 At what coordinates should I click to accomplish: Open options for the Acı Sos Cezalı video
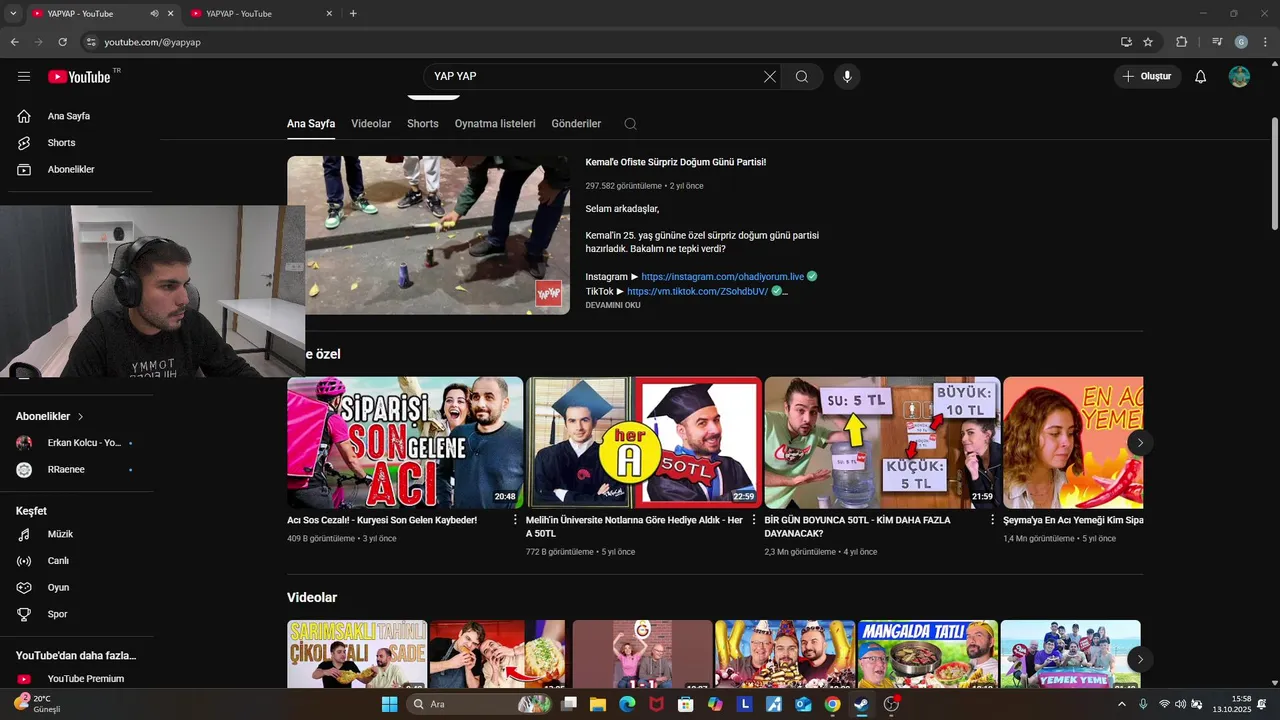516,520
